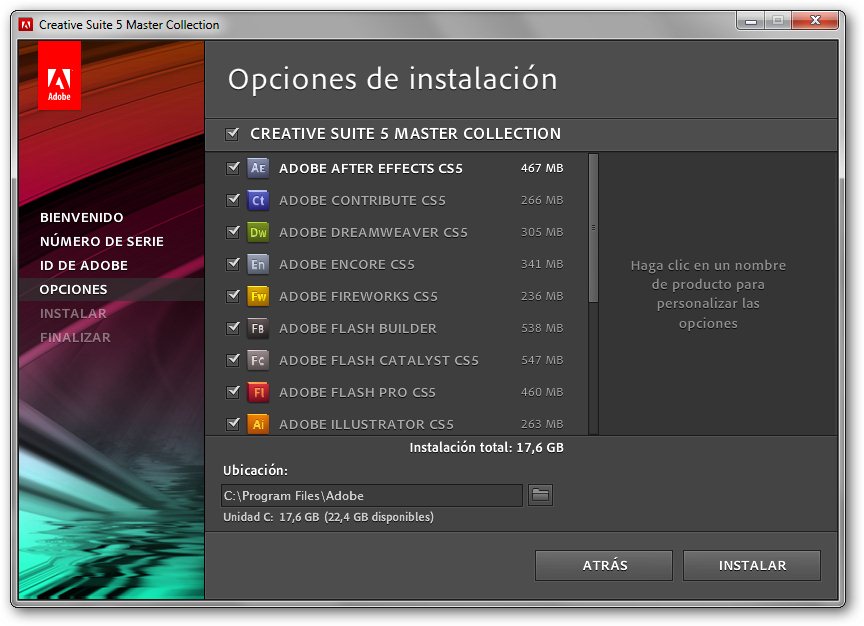Select Adobe Flash Pro CS5 product name
Viewport: 864px width, 626px height.
tap(357, 392)
